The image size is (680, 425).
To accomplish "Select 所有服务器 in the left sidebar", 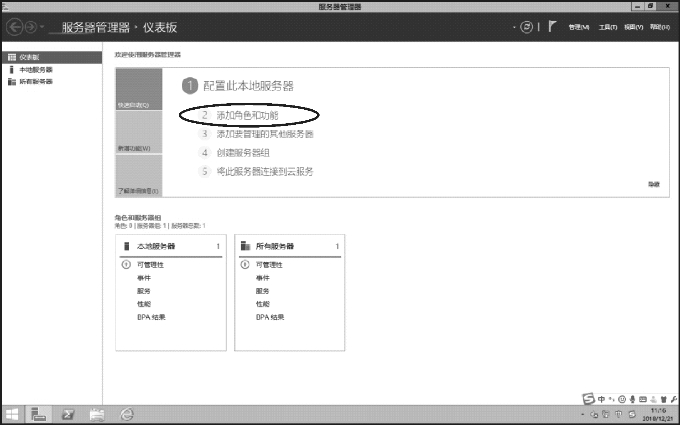I will [x=52, y=82].
